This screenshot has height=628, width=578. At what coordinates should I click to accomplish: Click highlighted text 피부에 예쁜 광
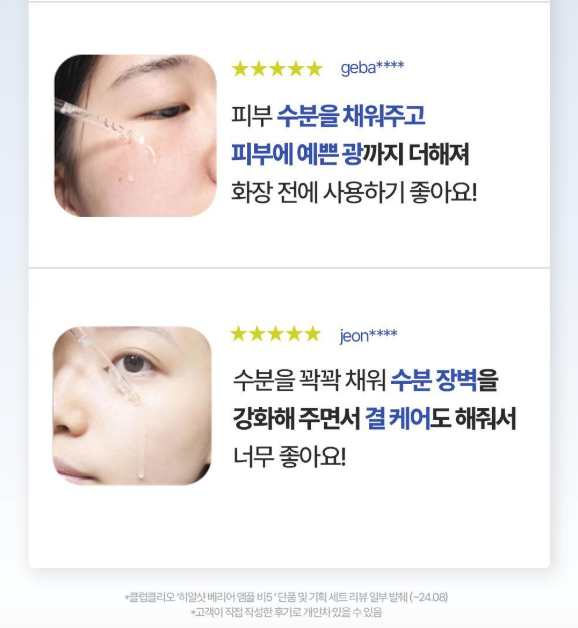pos(297,154)
